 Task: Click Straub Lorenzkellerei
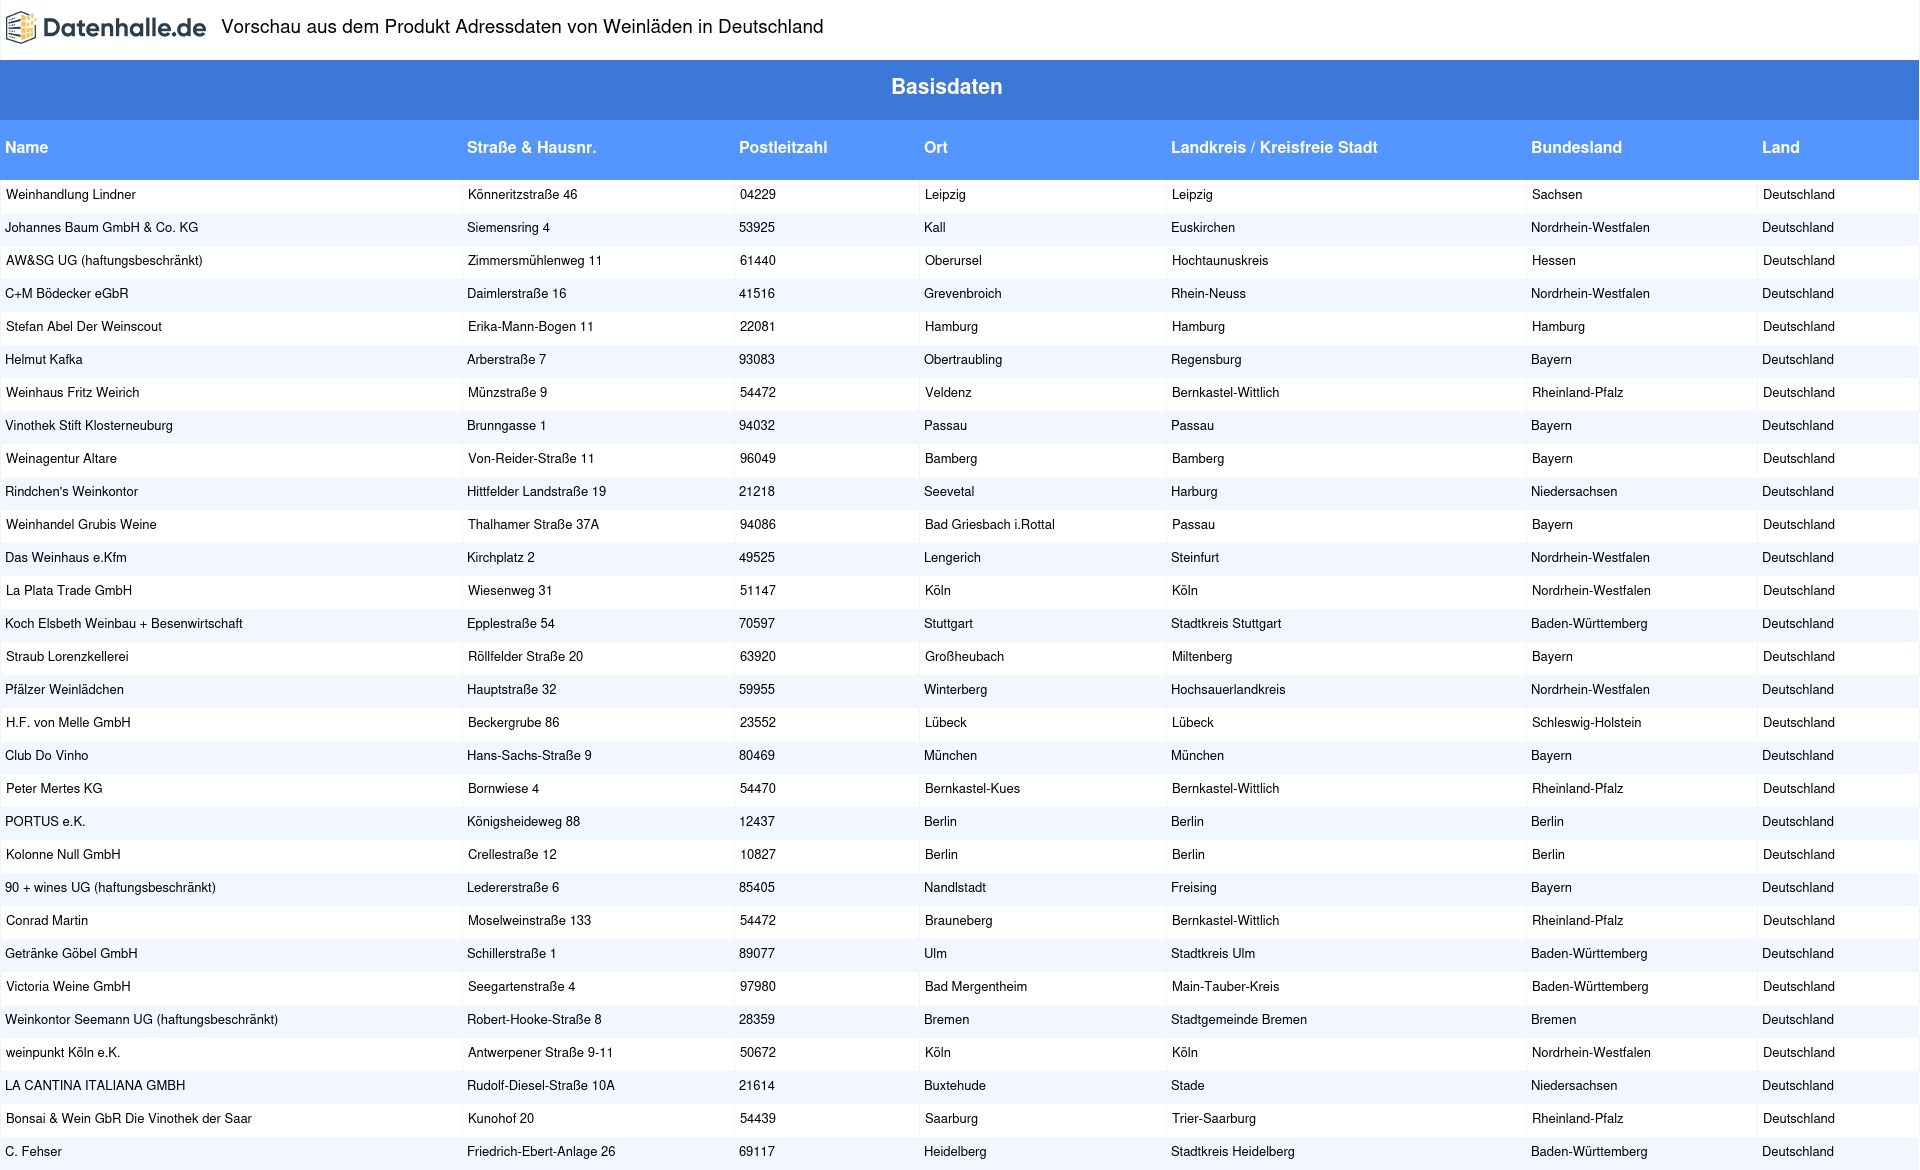coord(67,657)
